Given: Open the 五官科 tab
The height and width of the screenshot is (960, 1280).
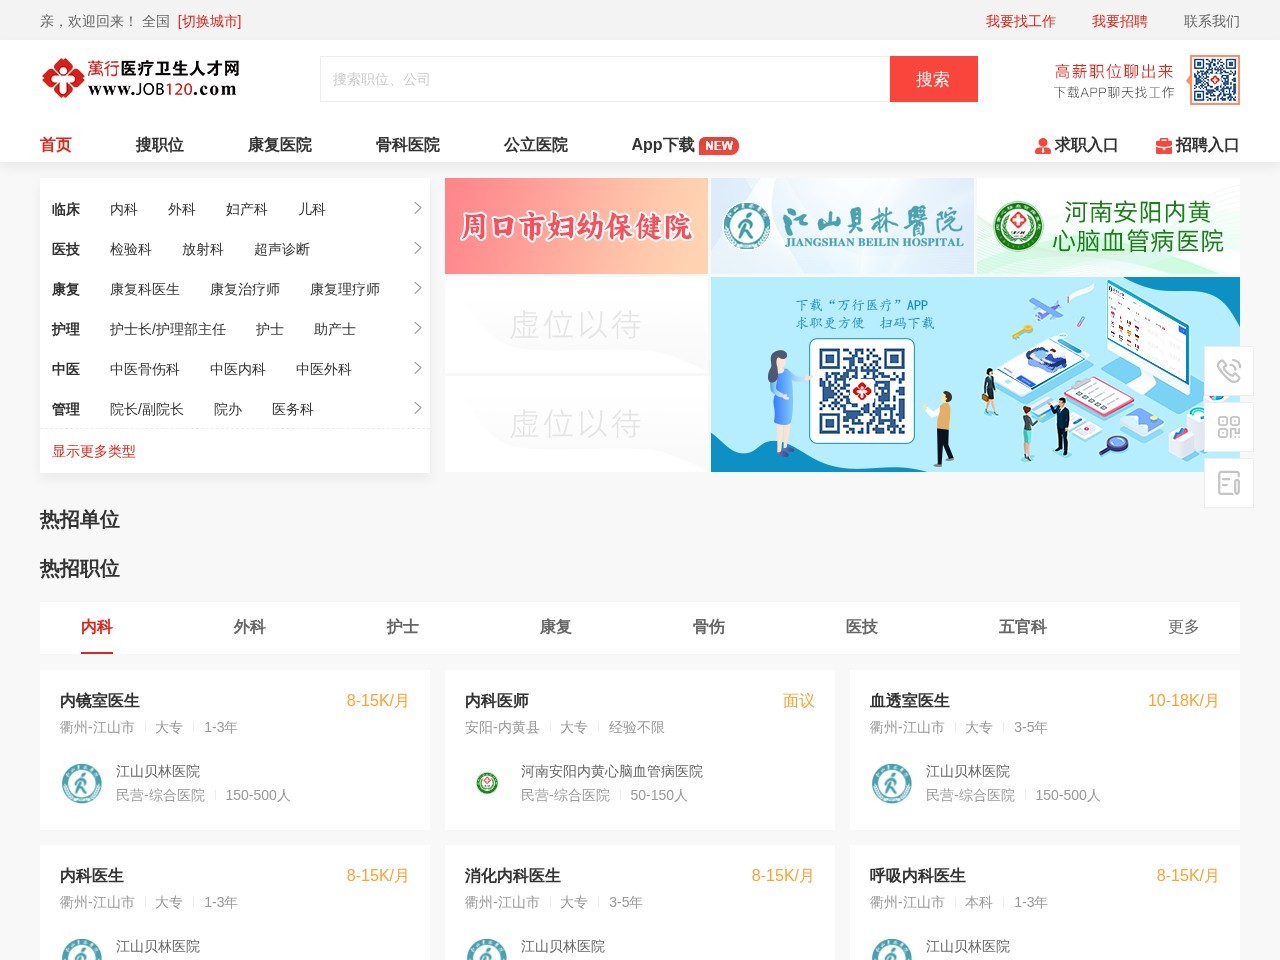Looking at the screenshot, I should click(1023, 627).
